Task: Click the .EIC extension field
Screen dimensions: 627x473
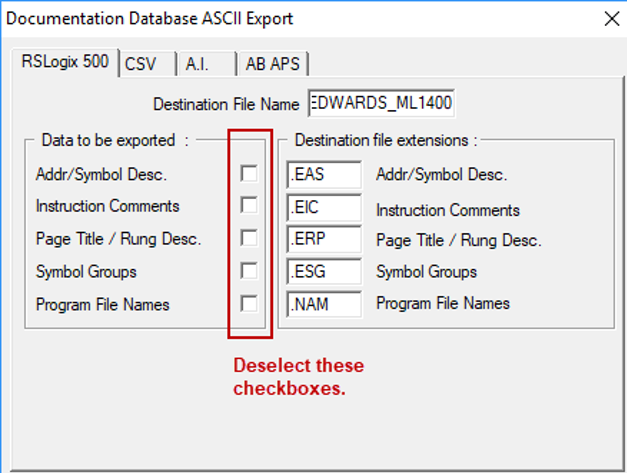Action: (x=324, y=208)
